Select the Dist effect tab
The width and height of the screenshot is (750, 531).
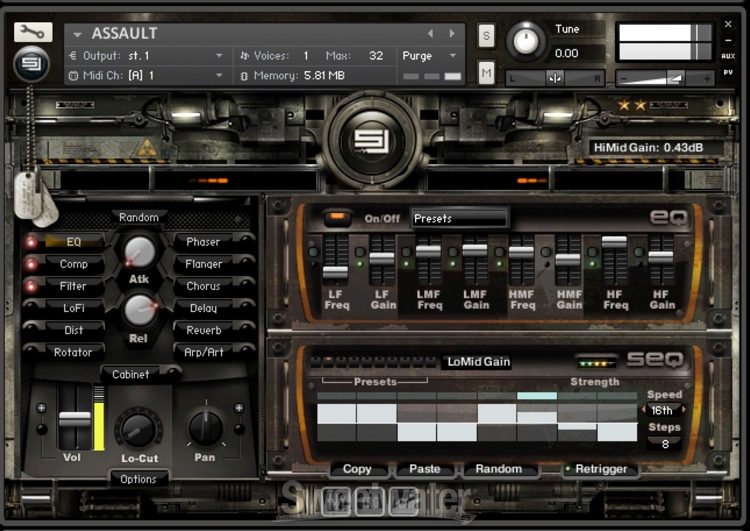click(73, 330)
